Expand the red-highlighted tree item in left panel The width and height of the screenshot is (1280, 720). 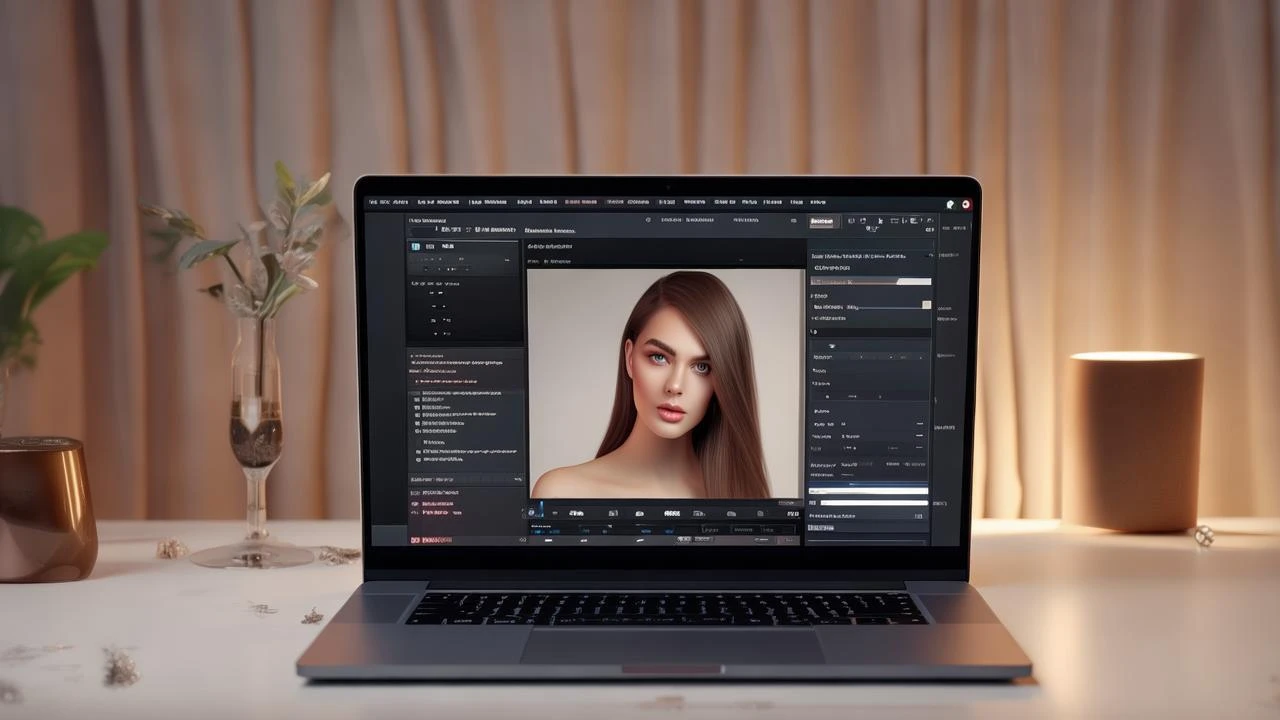(417, 381)
